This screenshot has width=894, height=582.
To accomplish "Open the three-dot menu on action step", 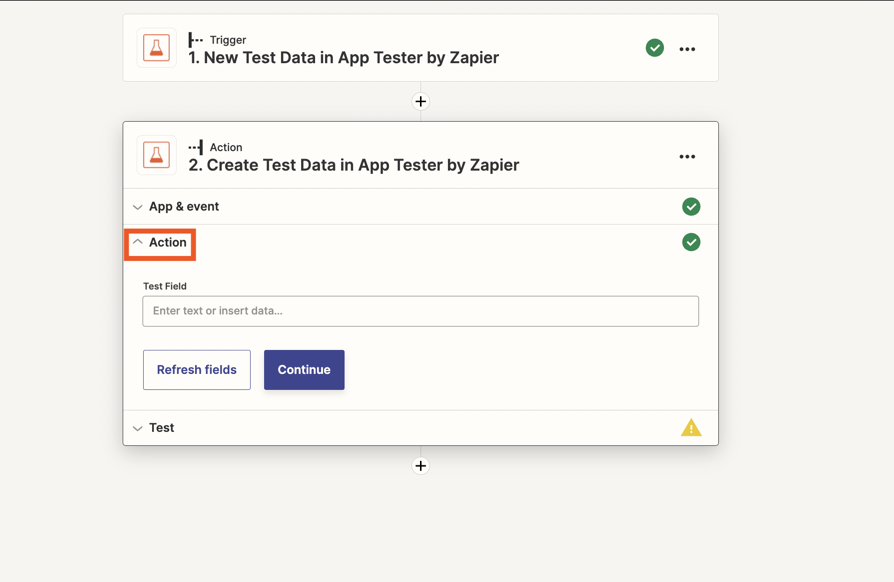I will click(x=687, y=157).
